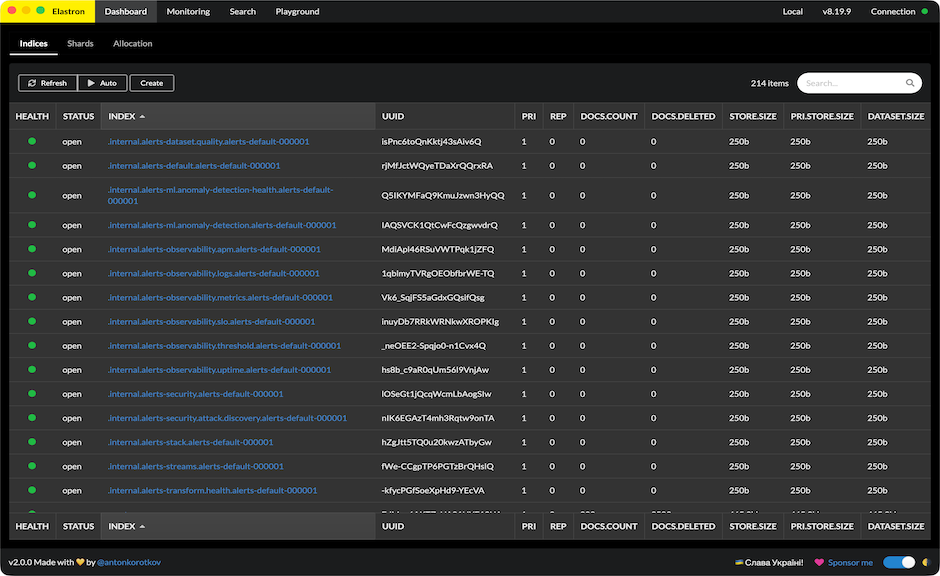The height and width of the screenshot is (576, 940).
Task: Open the Monitoring menu
Action: (188, 11)
